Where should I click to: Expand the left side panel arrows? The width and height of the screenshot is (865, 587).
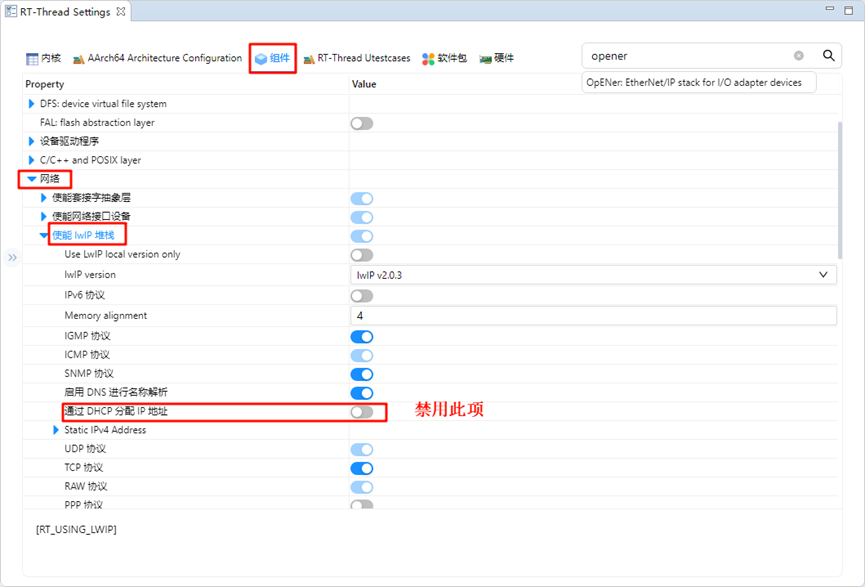tap(12, 258)
